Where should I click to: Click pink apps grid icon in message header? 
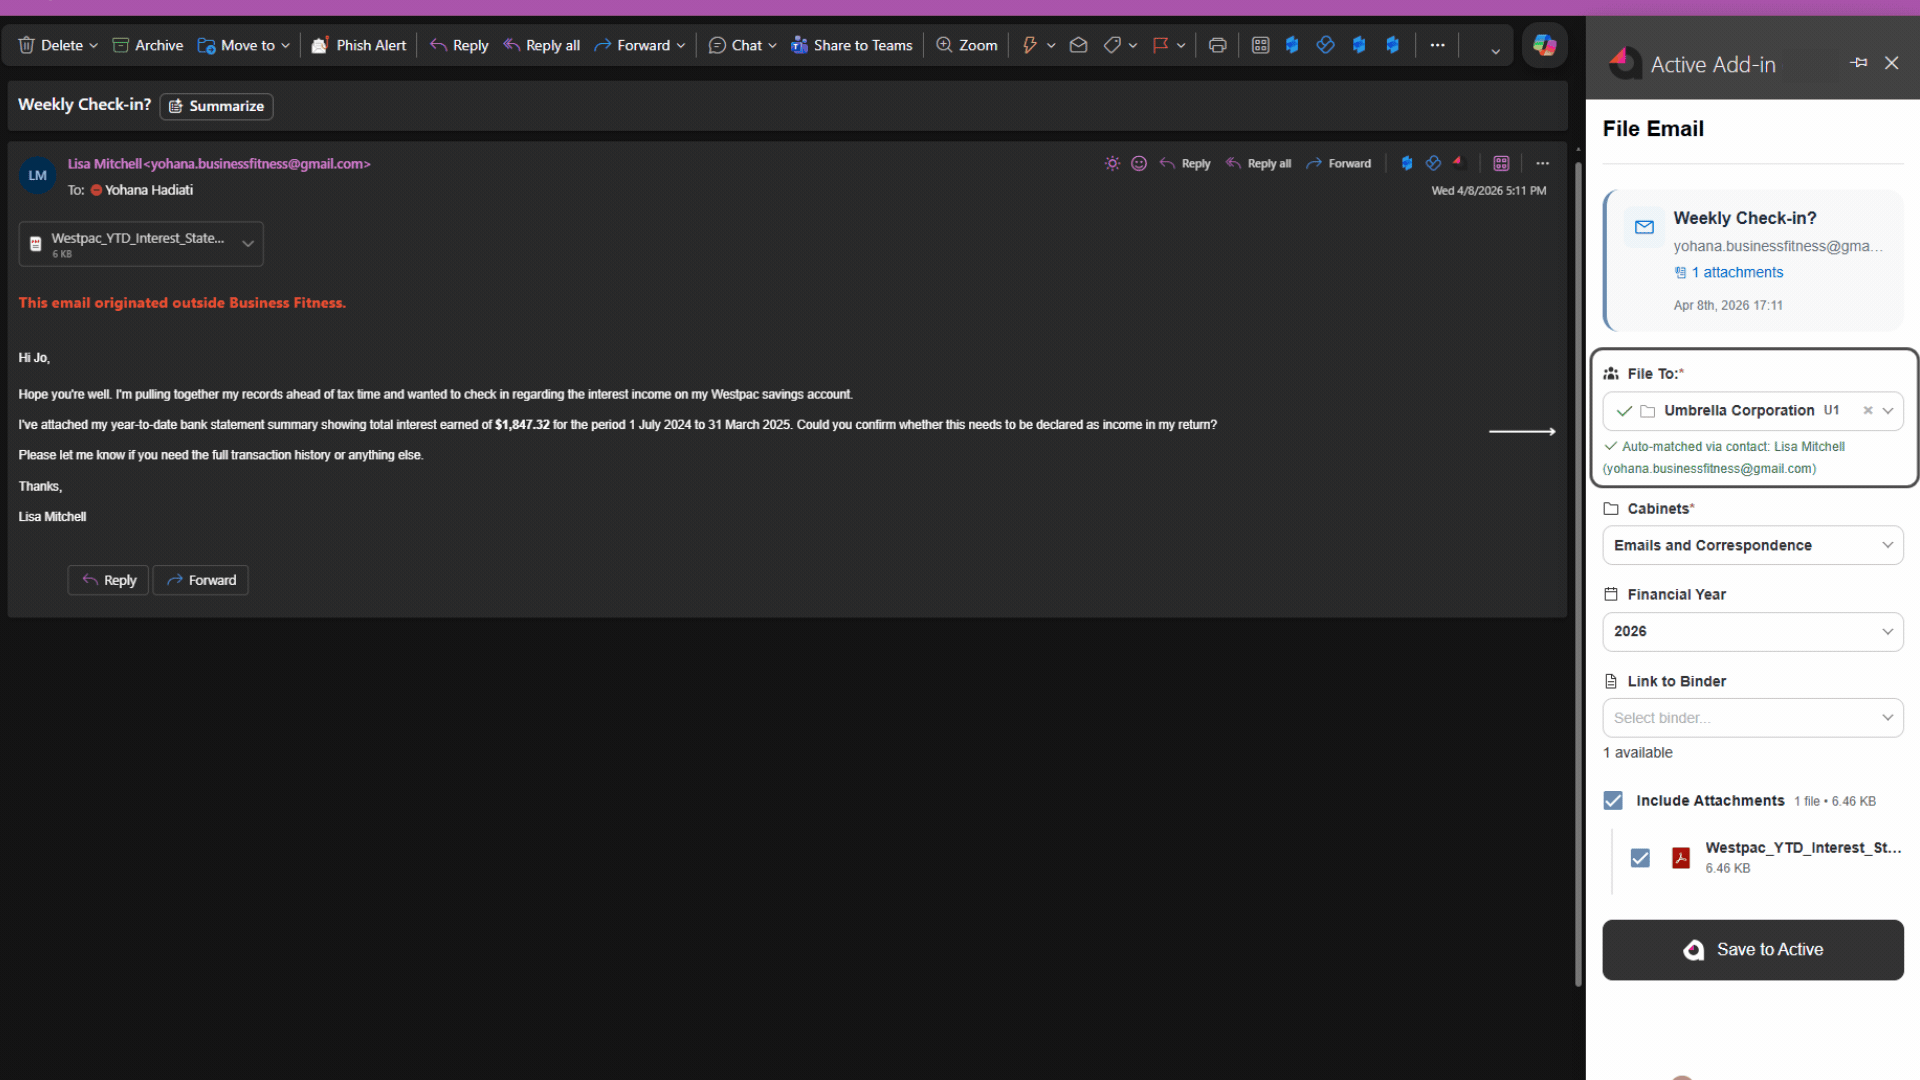coord(1501,163)
